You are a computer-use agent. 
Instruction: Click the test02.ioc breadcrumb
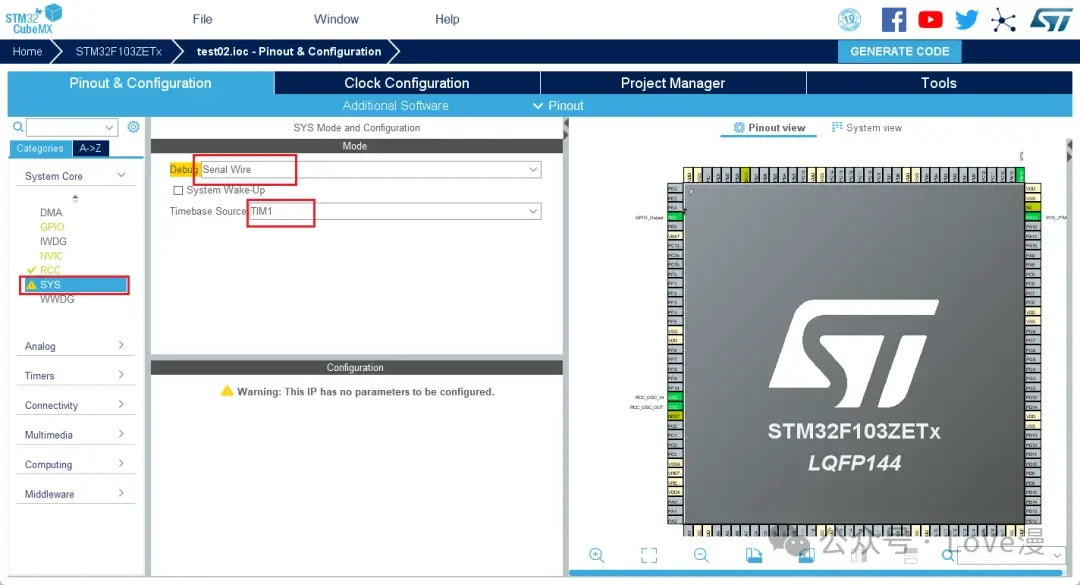pos(289,52)
